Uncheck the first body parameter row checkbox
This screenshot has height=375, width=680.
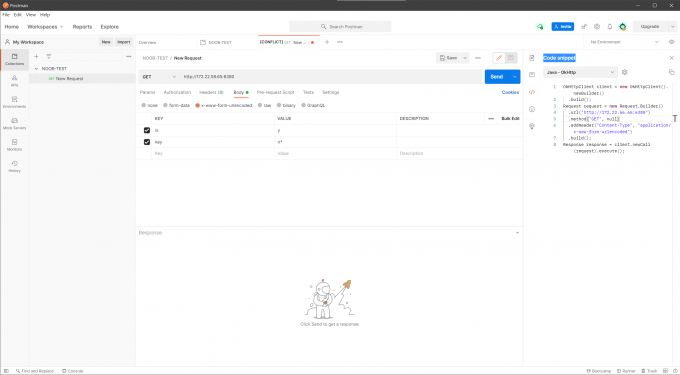click(147, 130)
